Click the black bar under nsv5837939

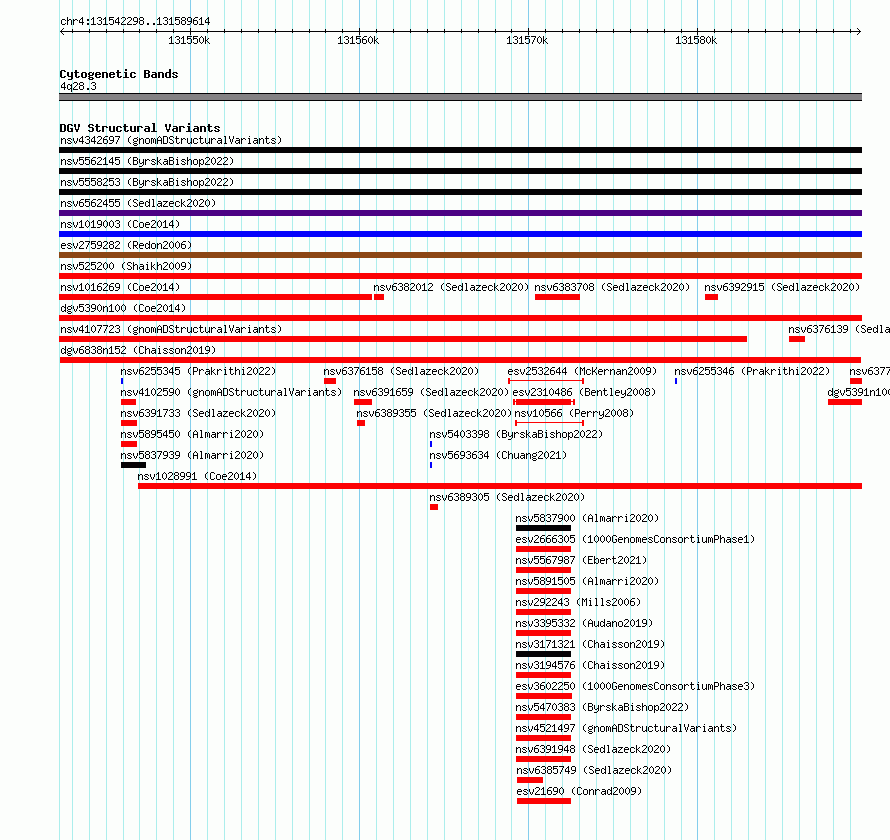pos(133,465)
